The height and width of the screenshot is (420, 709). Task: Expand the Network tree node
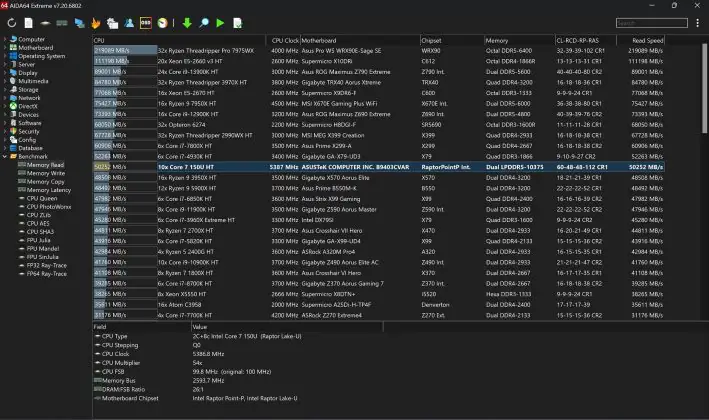tap(5, 98)
